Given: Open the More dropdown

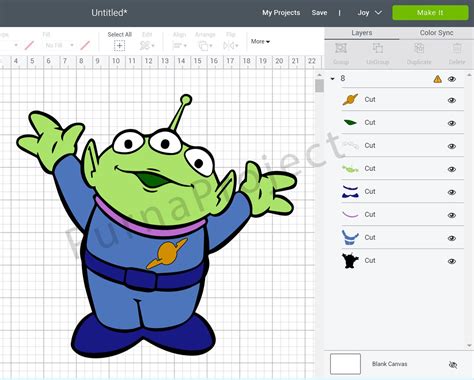Looking at the screenshot, I should 260,41.
